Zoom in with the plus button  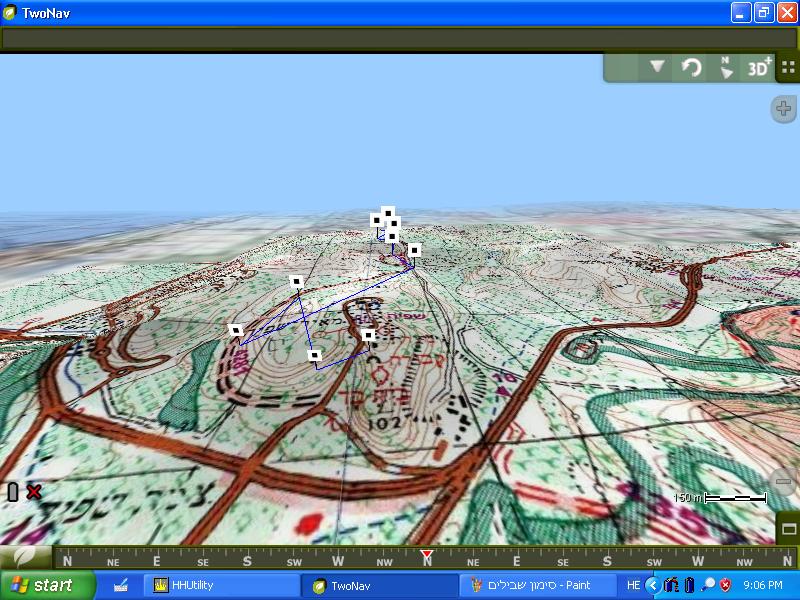[784, 109]
